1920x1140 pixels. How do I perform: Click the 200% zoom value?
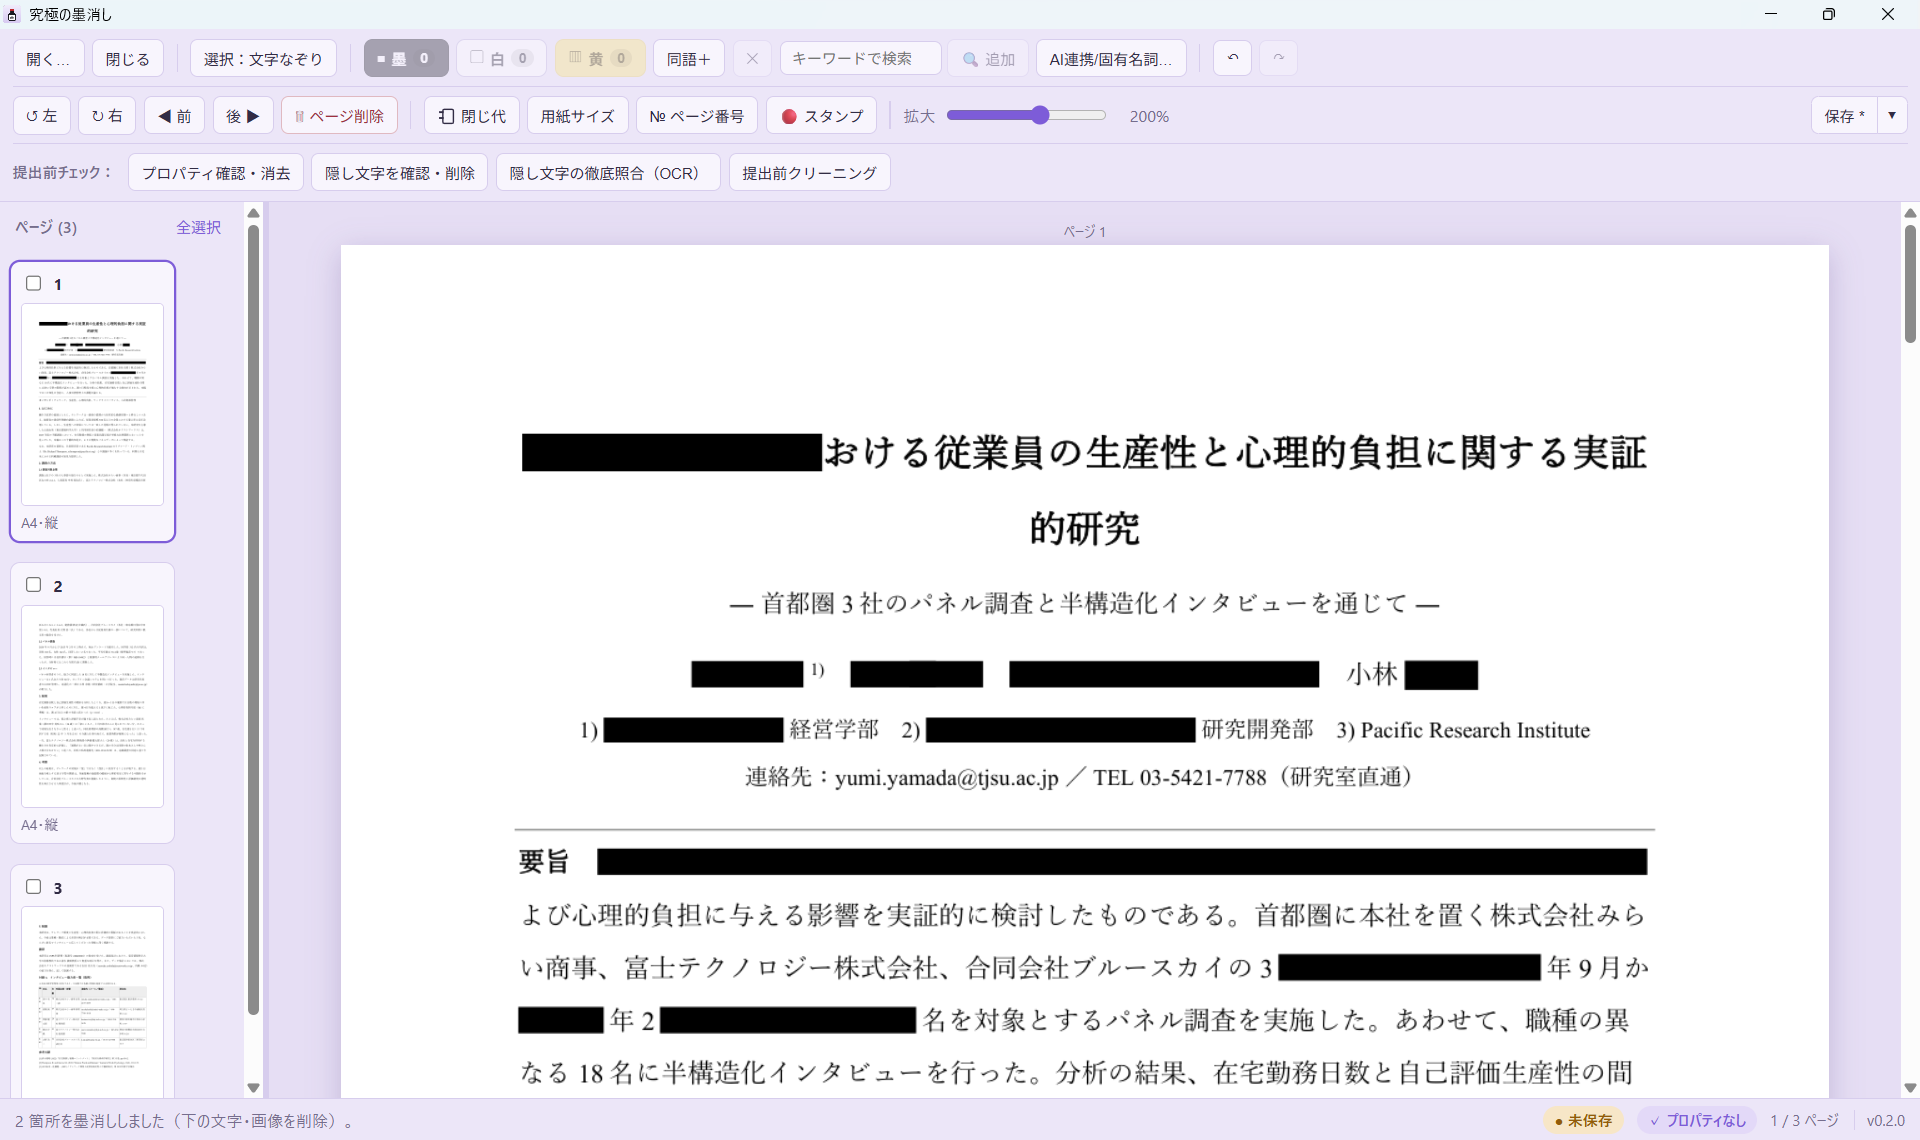tap(1149, 117)
